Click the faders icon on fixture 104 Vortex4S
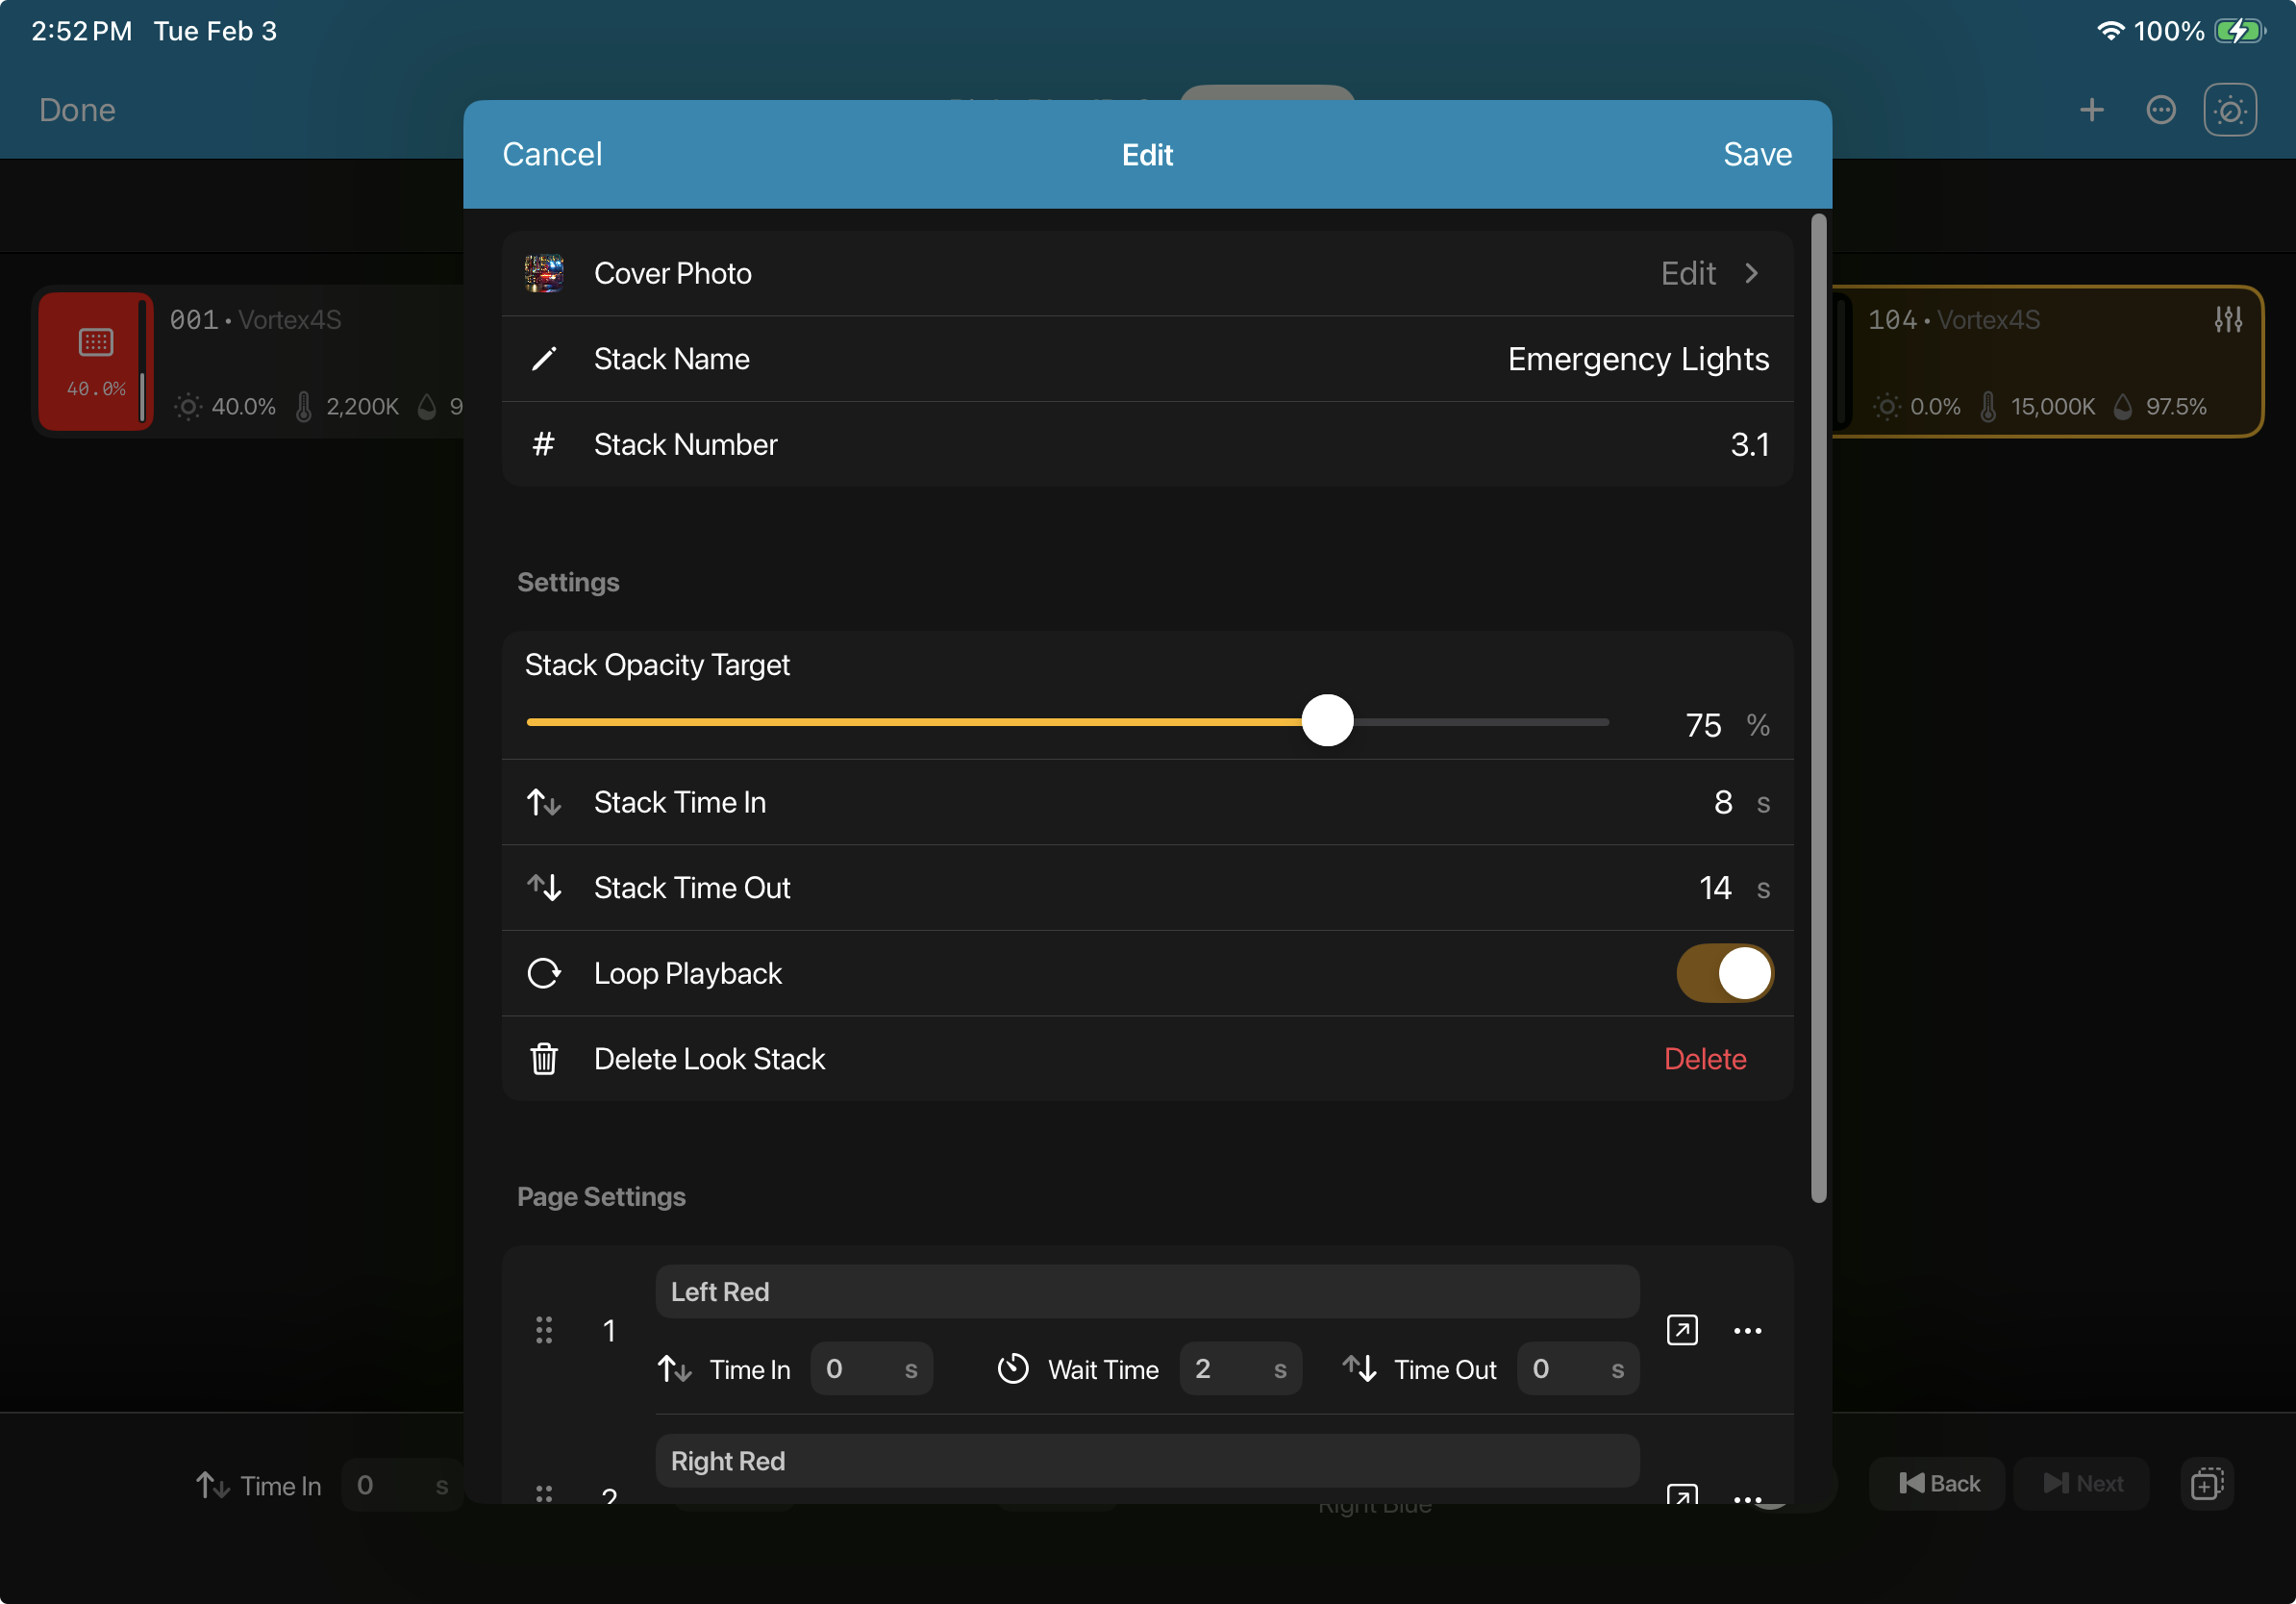2296x1604 pixels. pos(2229,319)
